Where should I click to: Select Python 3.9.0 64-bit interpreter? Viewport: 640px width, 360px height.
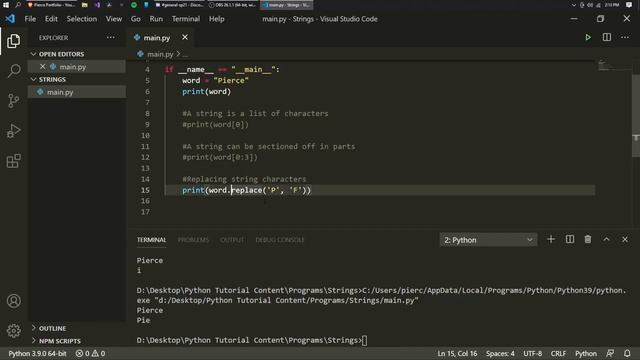(x=37, y=353)
